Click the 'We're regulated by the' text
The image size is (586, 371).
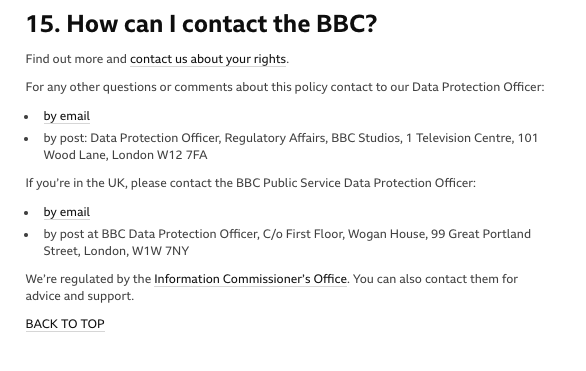click(x=88, y=279)
